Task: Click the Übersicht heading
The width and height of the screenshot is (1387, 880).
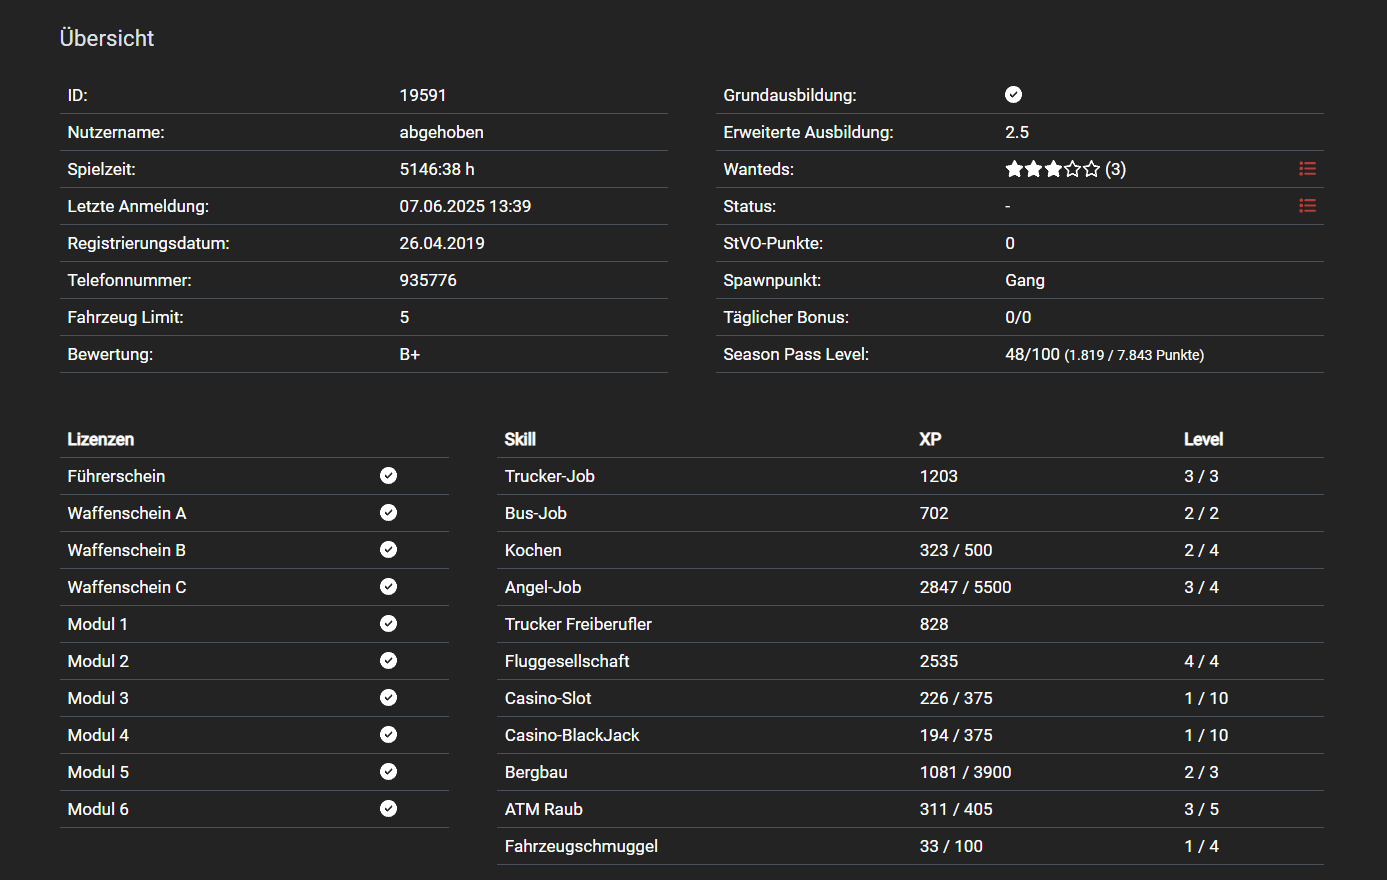Action: coord(107,38)
